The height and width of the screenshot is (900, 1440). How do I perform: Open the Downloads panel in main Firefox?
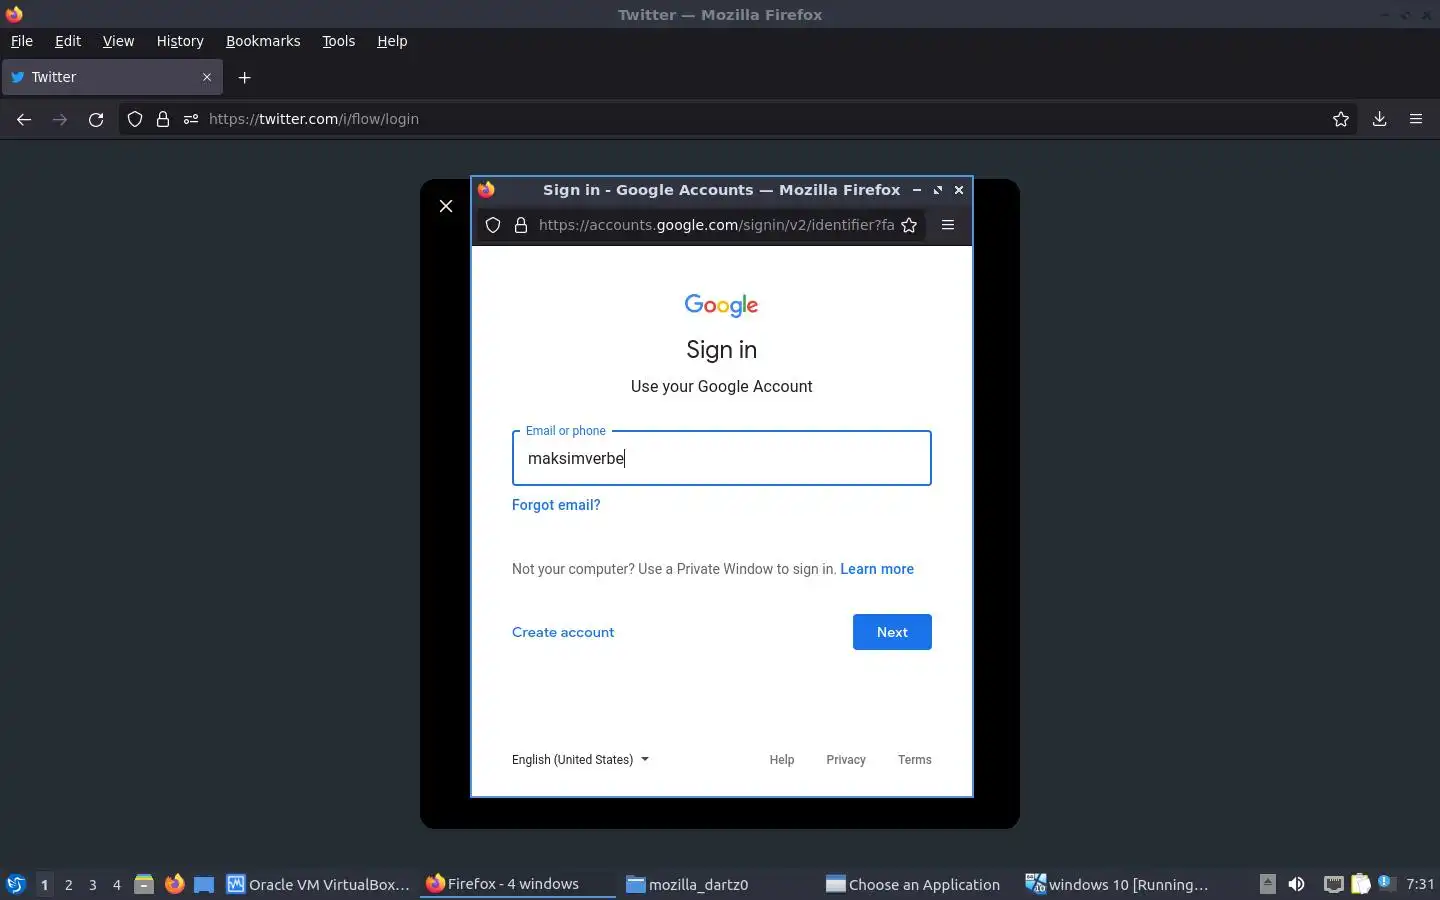(1379, 119)
